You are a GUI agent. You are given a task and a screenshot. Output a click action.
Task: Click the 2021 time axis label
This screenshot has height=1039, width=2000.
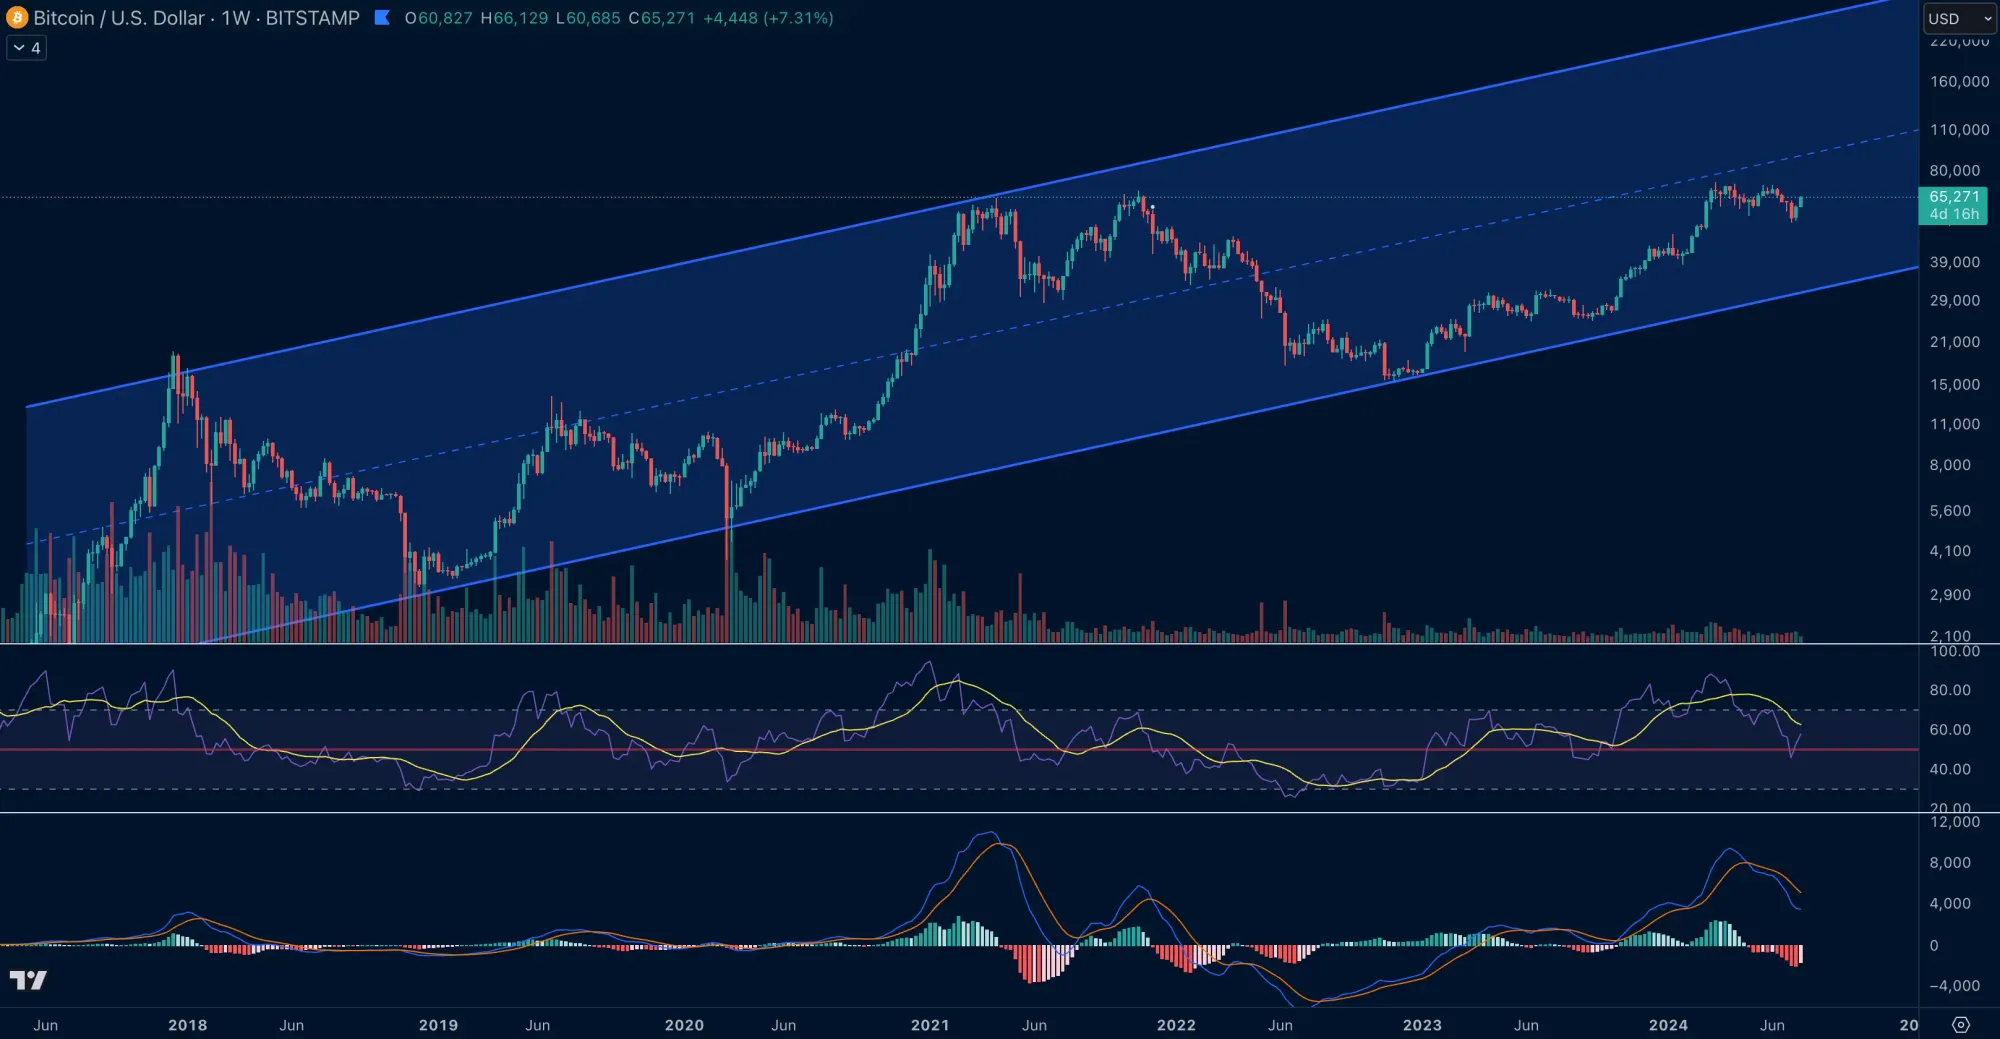point(930,1025)
